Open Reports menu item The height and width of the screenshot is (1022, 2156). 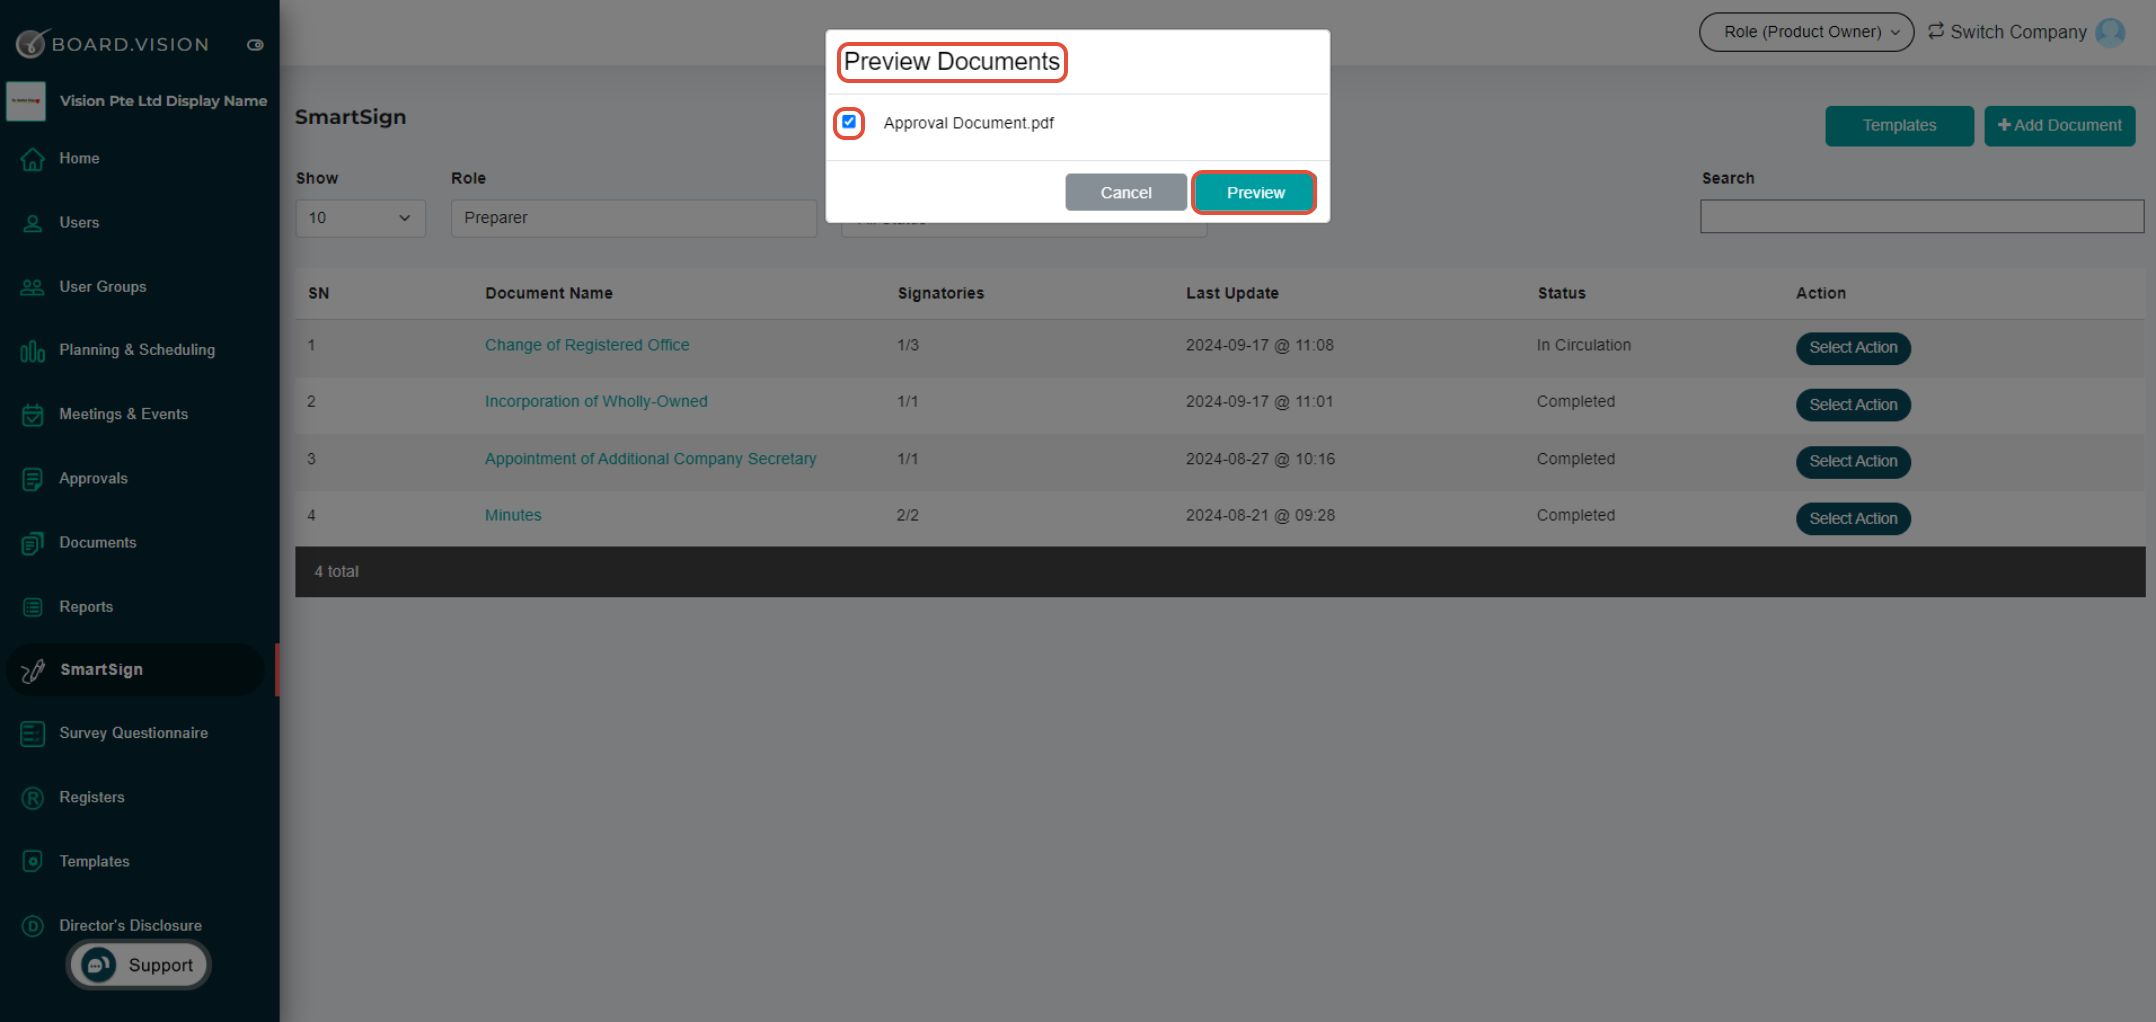pyautogui.click(x=86, y=606)
